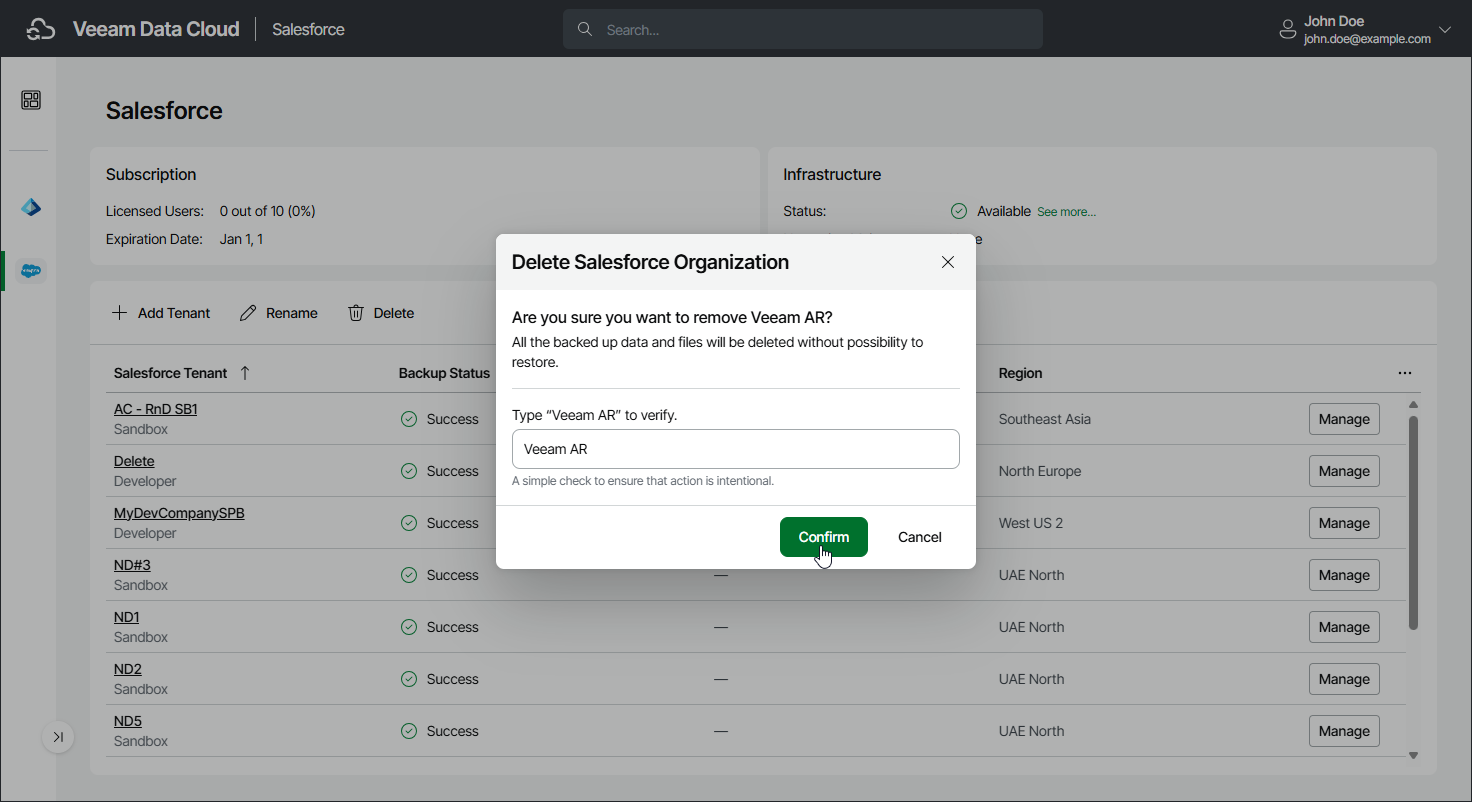Open the ND5 tenant link
The width and height of the screenshot is (1472, 802).
click(x=128, y=721)
